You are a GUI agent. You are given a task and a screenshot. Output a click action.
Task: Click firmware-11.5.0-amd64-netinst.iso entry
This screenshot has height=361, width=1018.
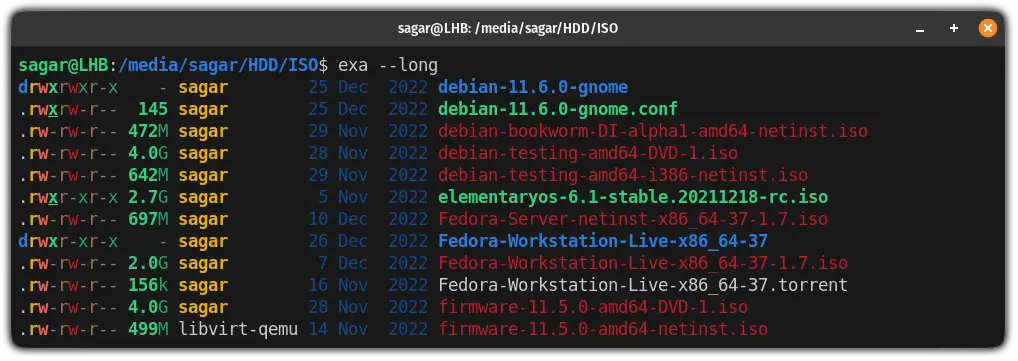click(603, 329)
